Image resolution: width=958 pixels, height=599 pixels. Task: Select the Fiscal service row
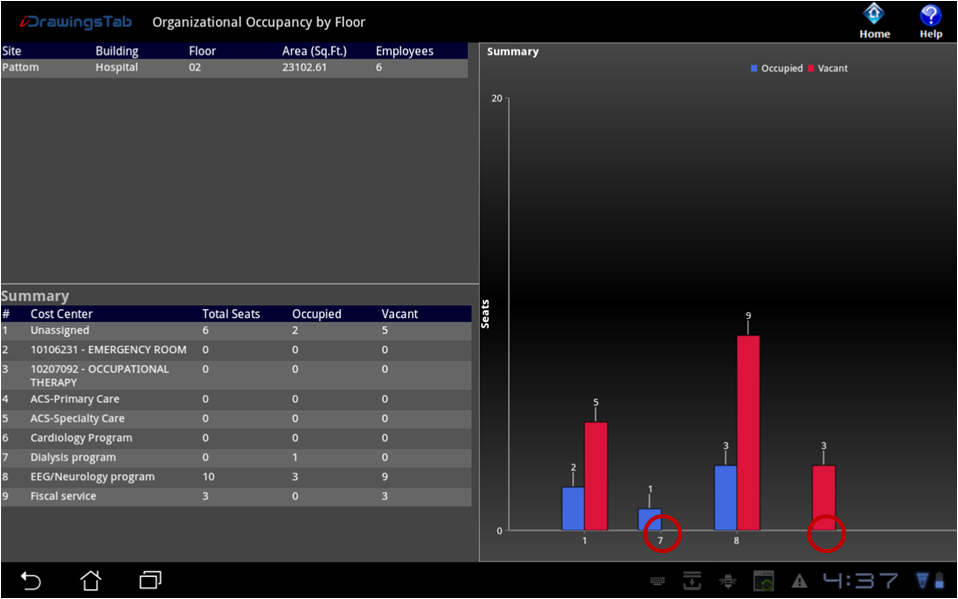point(236,497)
